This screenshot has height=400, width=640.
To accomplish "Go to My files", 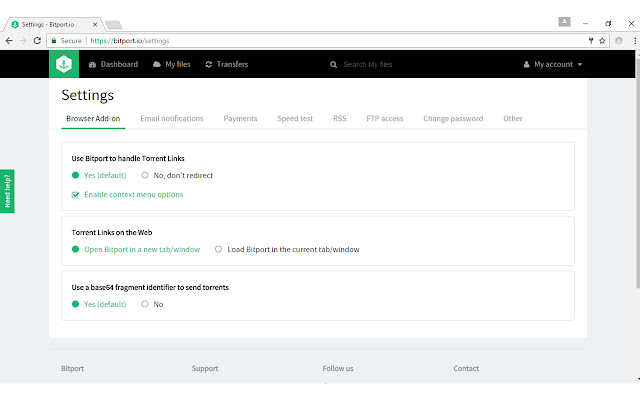I will click(172, 64).
